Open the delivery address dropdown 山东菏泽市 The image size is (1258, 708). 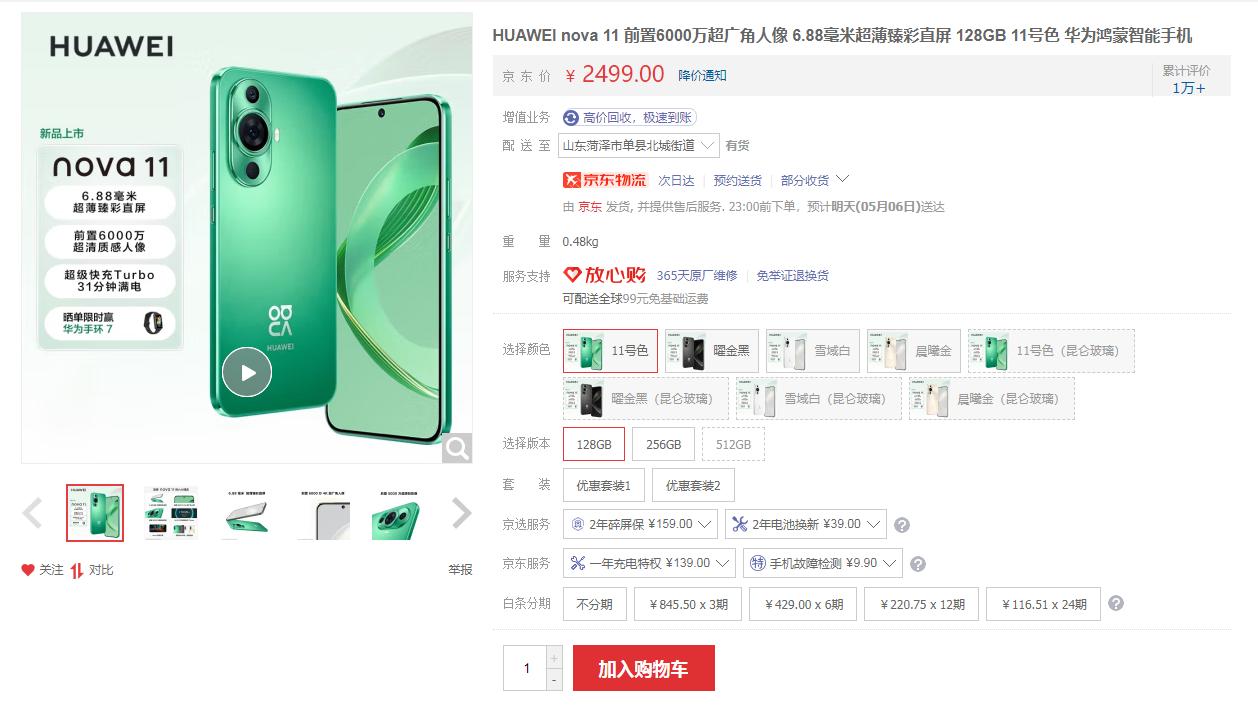click(x=638, y=145)
